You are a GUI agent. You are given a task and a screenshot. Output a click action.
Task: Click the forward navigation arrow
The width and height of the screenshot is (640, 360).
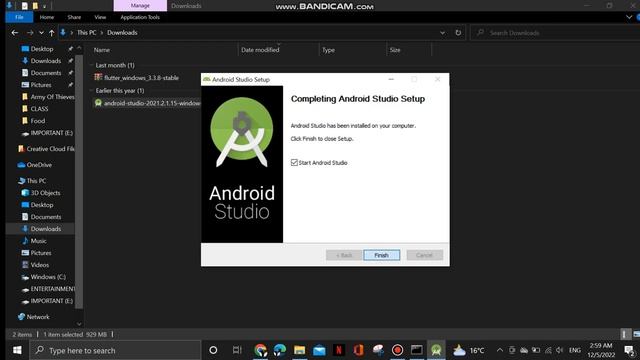(x=30, y=33)
